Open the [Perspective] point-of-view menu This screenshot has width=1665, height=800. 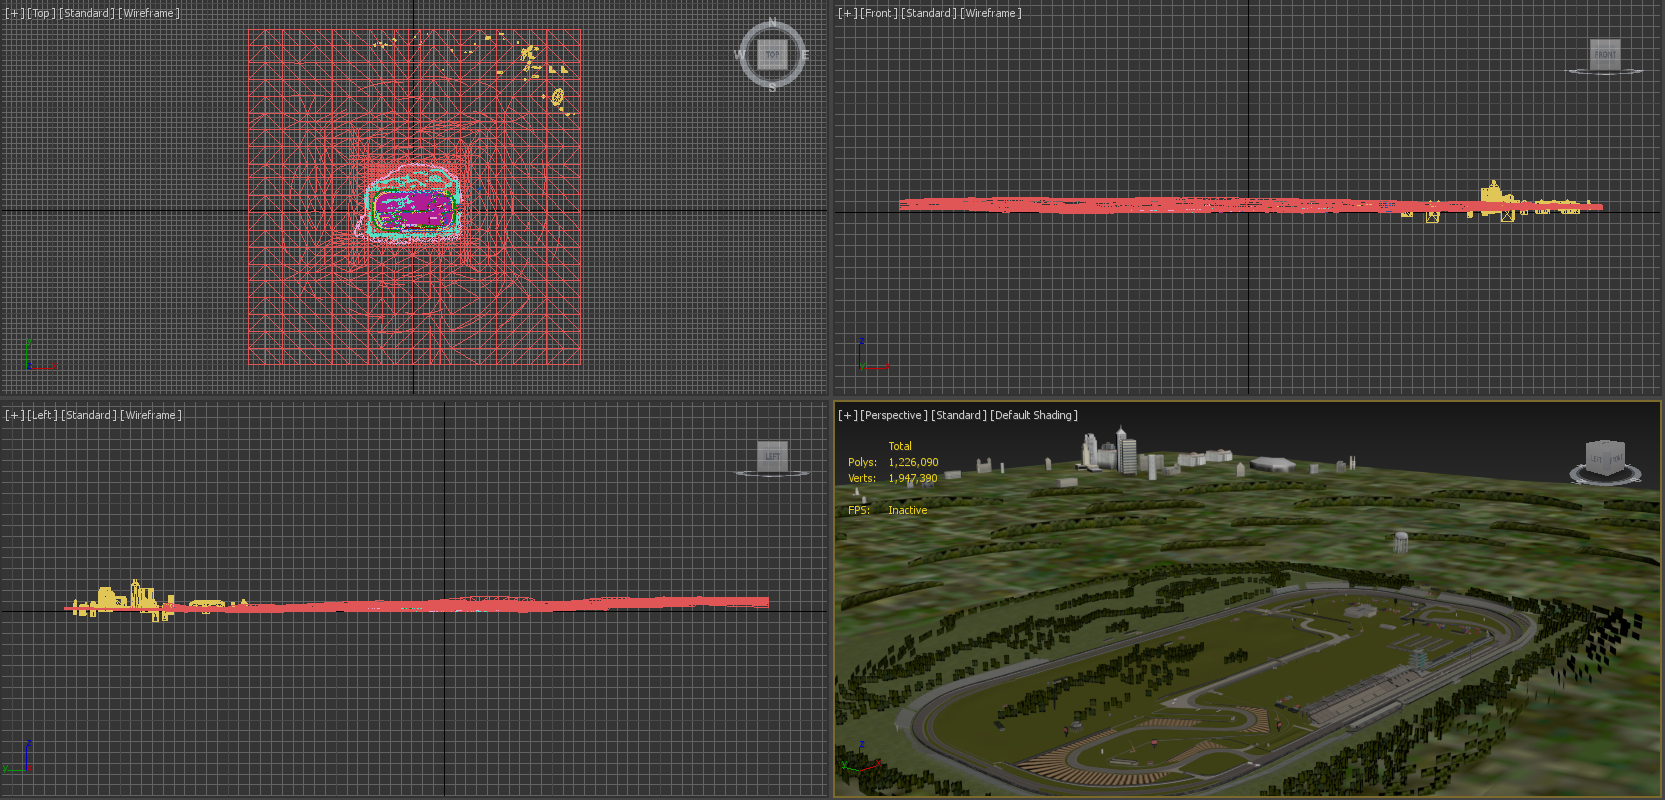(x=894, y=415)
